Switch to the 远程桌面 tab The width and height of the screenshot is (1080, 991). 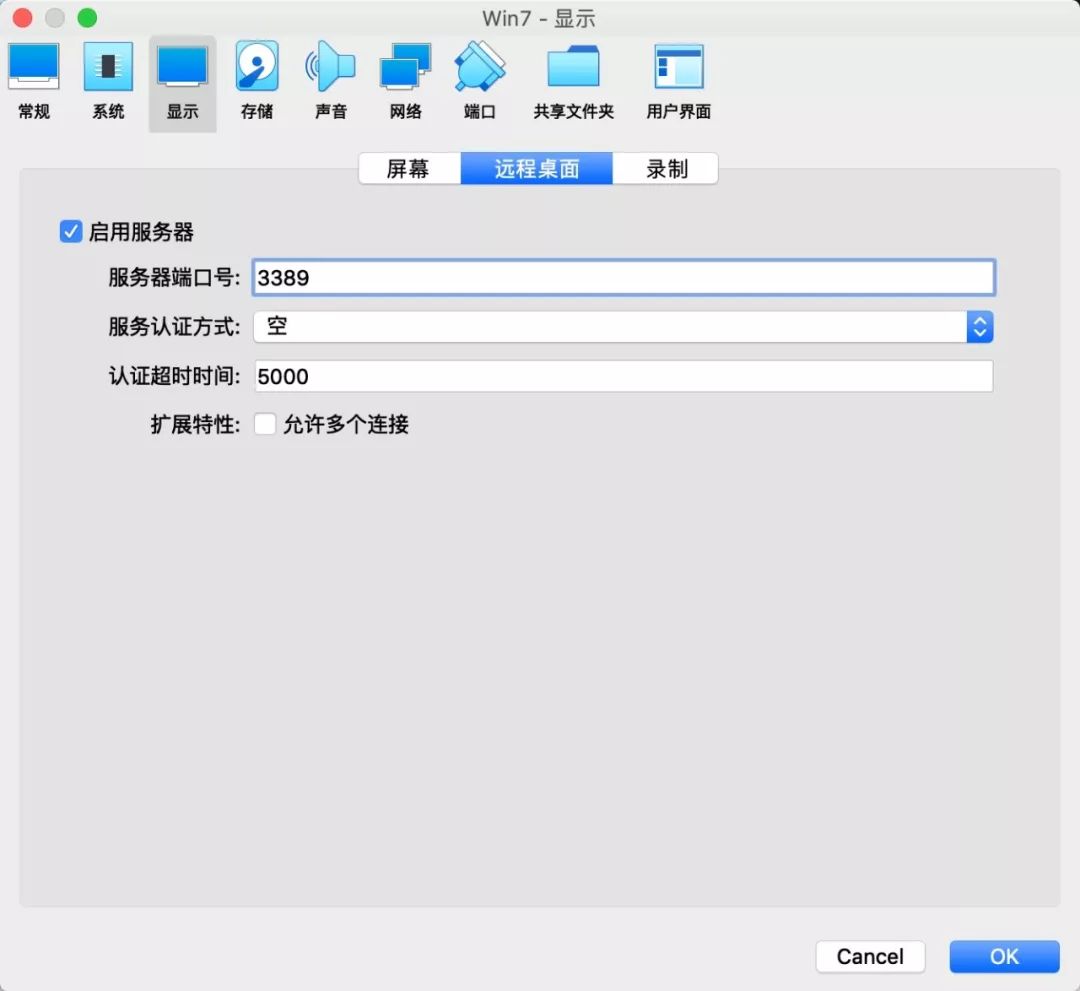point(537,169)
